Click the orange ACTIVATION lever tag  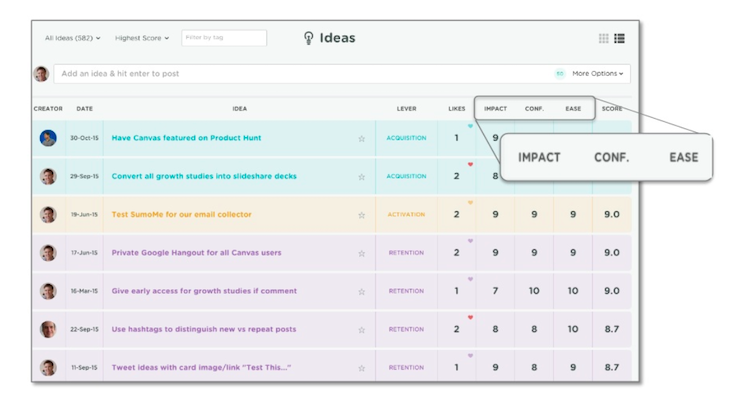pyautogui.click(x=406, y=215)
